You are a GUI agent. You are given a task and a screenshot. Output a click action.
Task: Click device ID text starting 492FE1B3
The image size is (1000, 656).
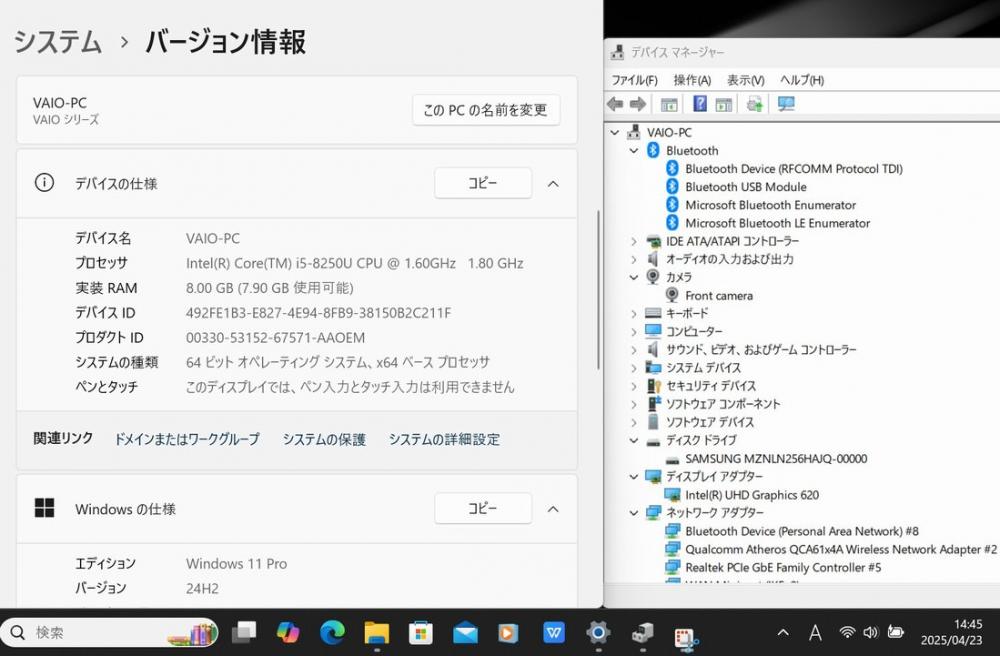coord(318,312)
